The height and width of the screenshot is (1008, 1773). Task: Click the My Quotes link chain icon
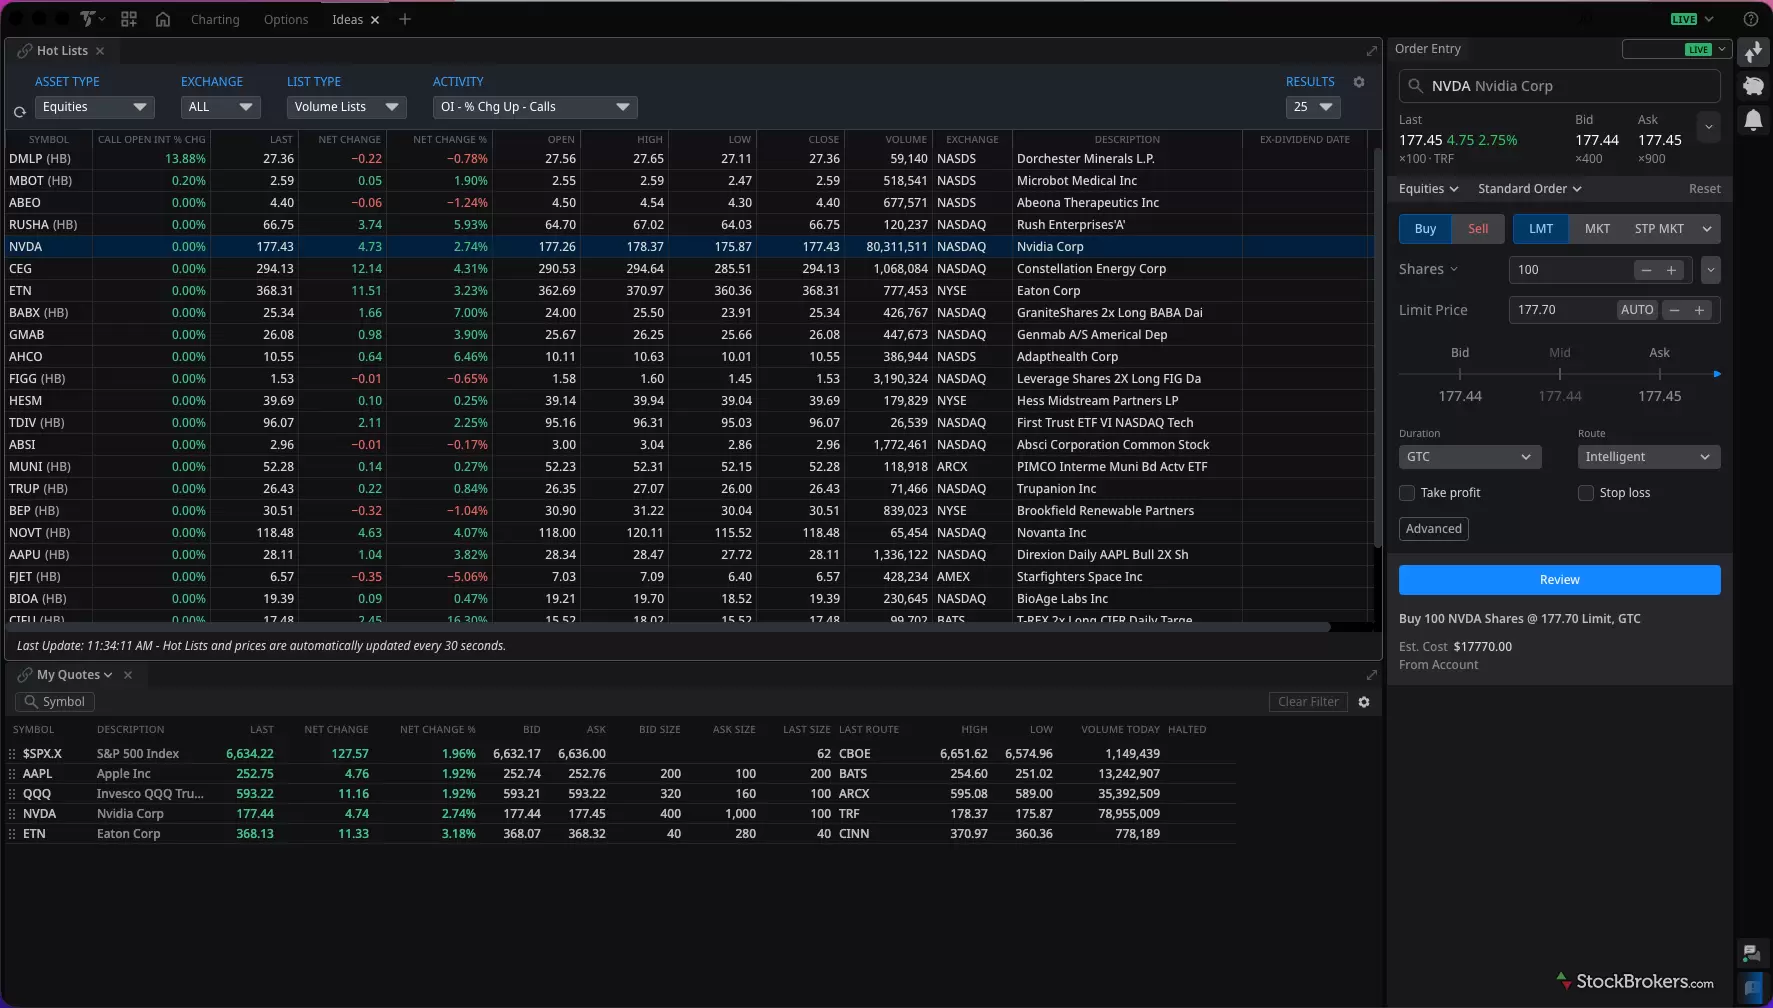pos(25,675)
